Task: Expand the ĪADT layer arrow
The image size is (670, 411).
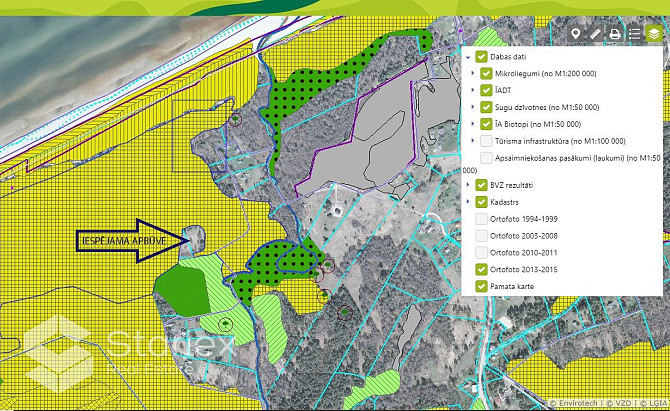Action: click(473, 91)
